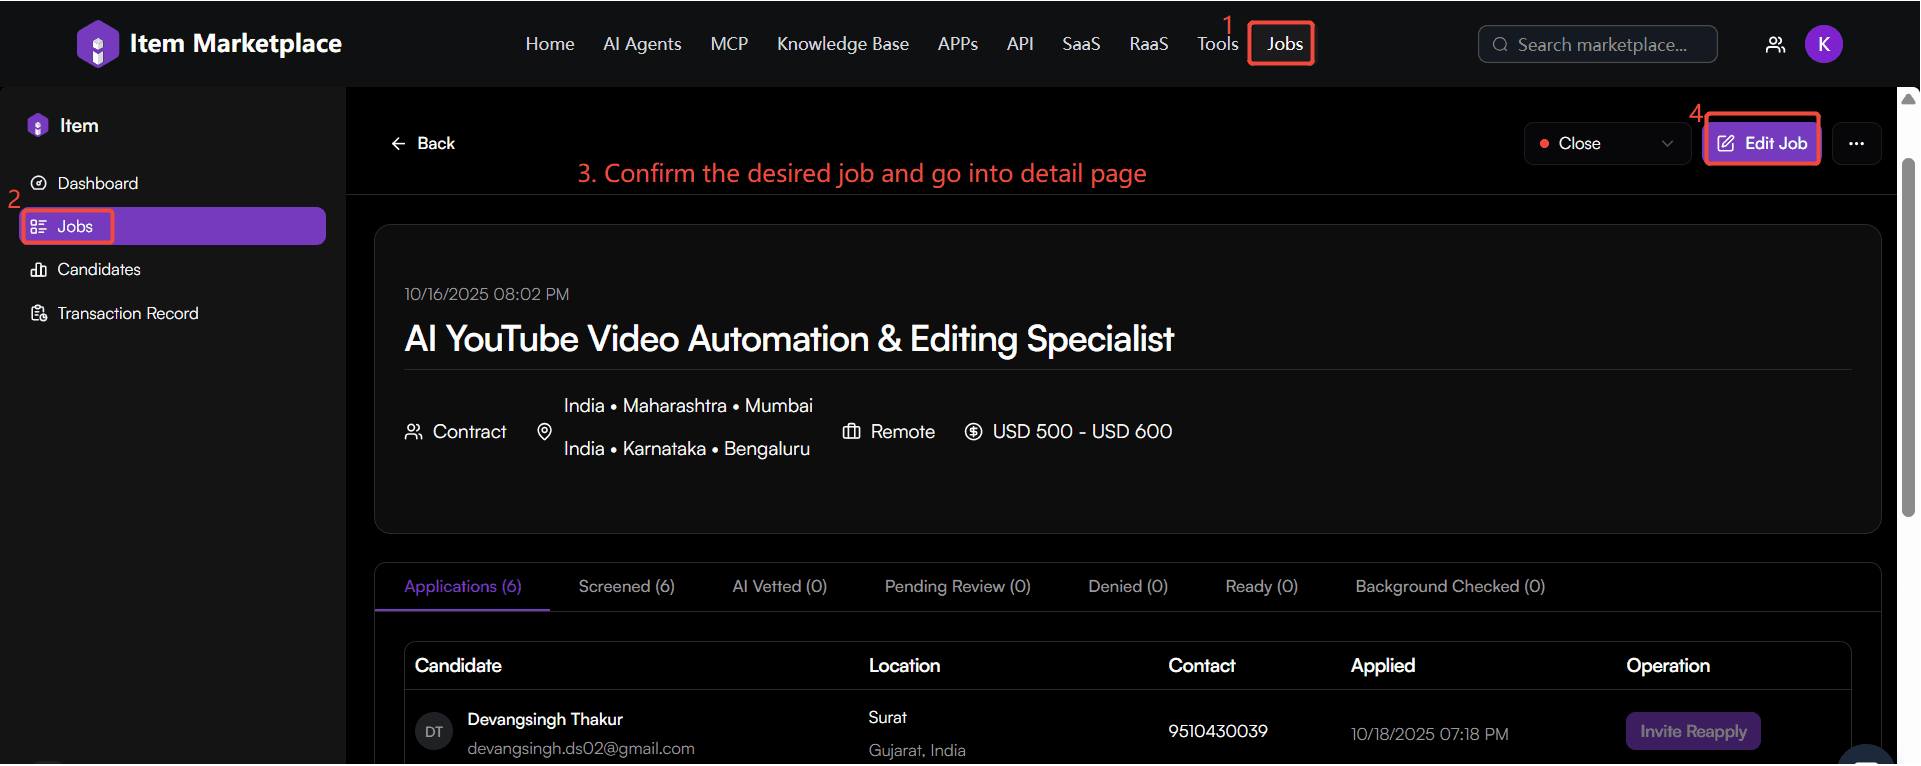Screen dimensions: 1921x766
Task: Open Transaction Record in the sidebar
Action: point(127,313)
